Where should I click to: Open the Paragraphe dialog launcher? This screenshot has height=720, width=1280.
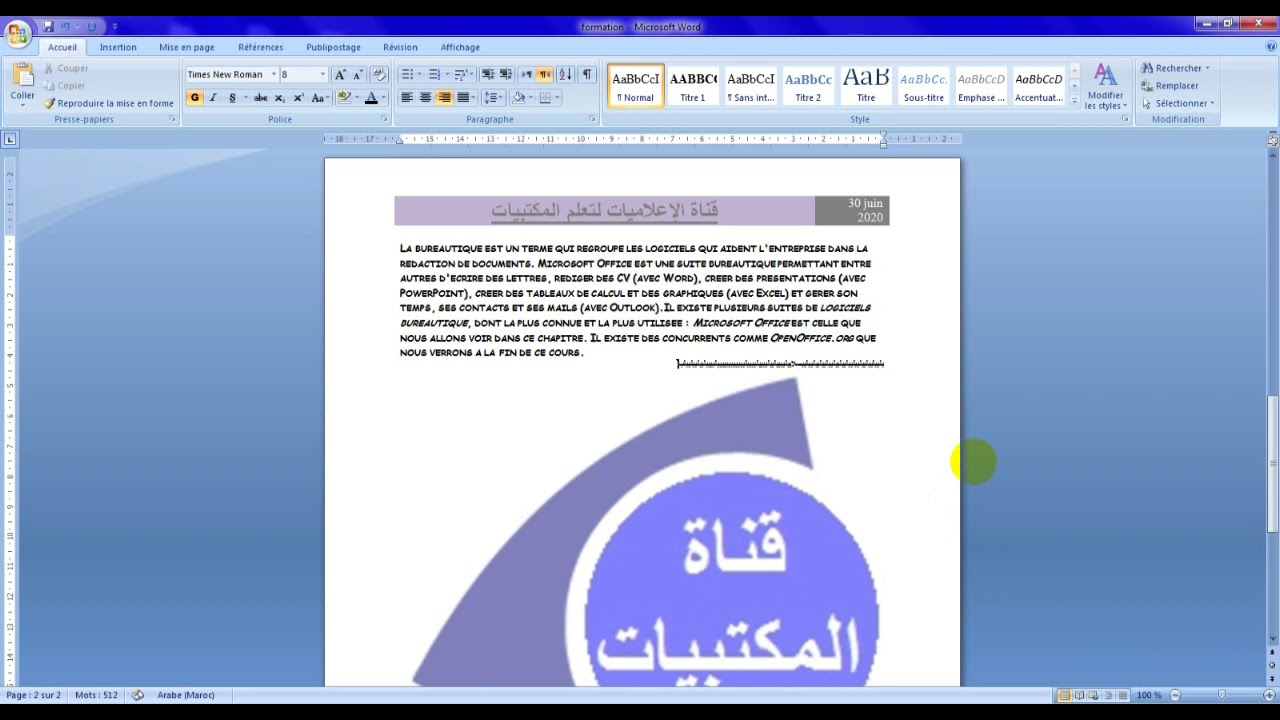(x=592, y=119)
